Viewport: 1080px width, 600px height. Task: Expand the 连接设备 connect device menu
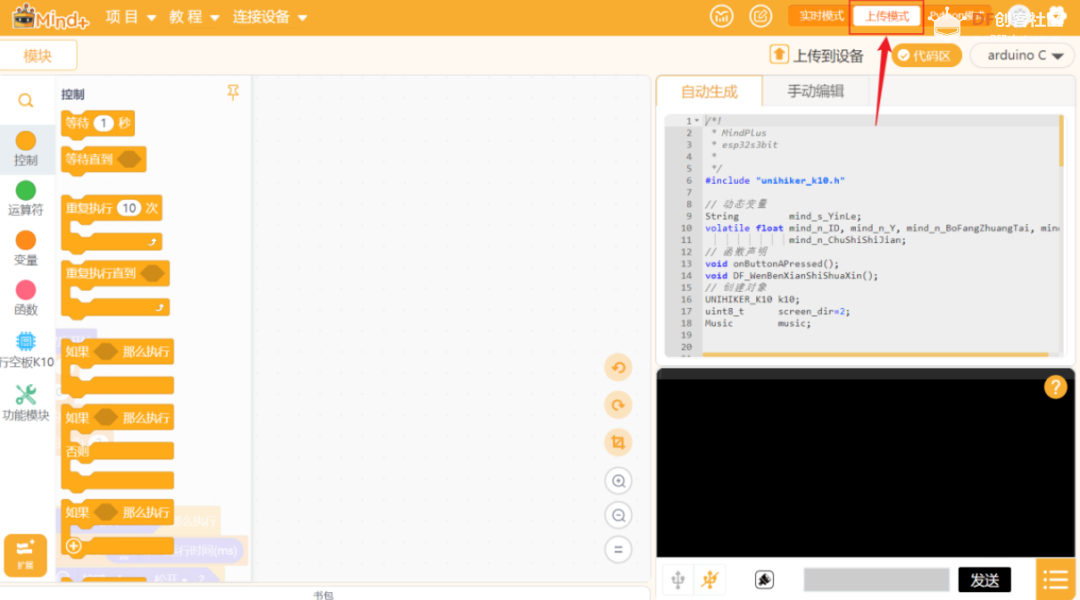(x=269, y=17)
